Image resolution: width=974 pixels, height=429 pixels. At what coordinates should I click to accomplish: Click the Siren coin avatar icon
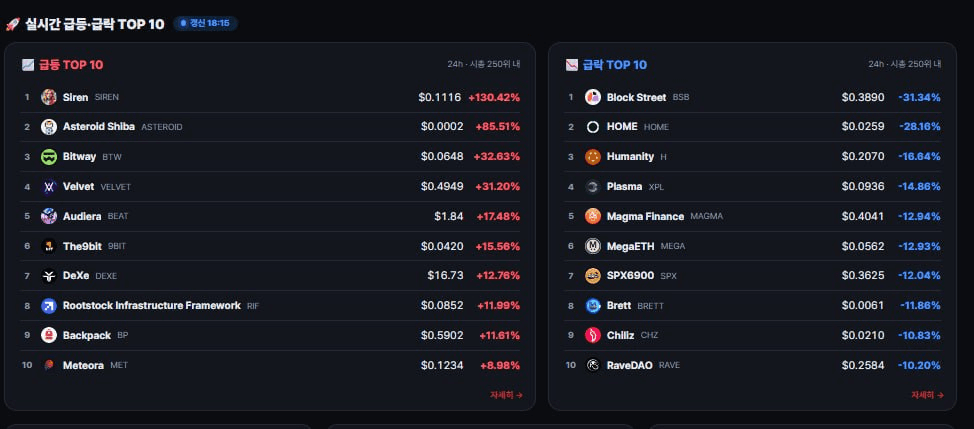click(x=49, y=97)
